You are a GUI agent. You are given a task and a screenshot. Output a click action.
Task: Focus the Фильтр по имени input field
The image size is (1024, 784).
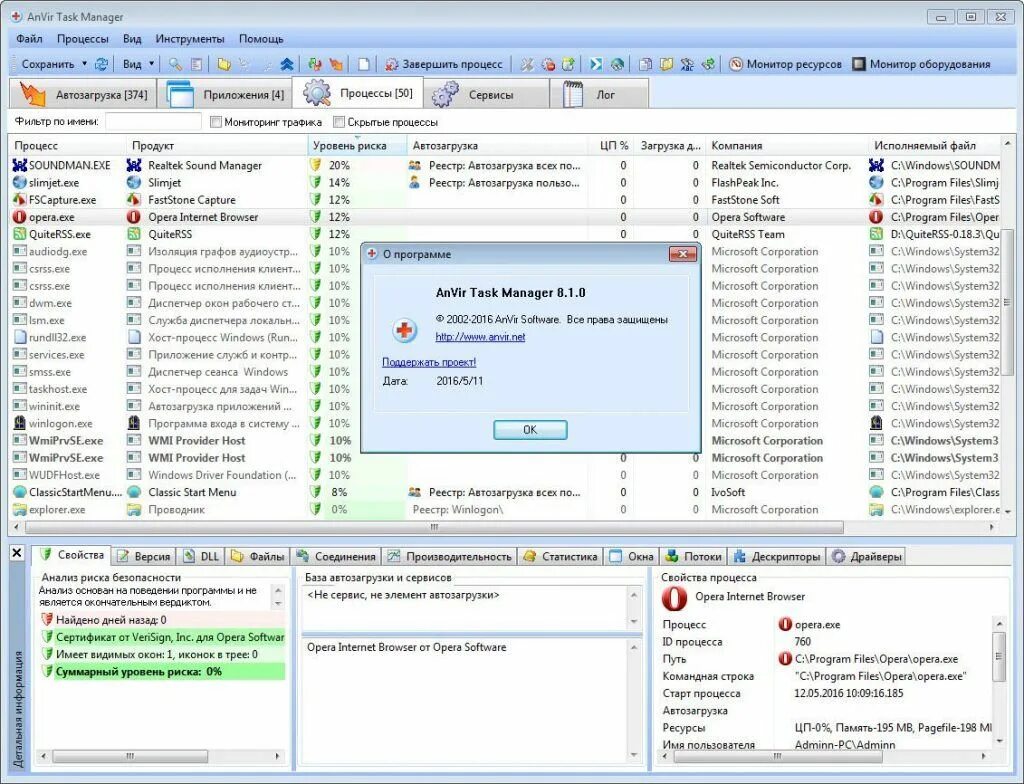coord(153,122)
